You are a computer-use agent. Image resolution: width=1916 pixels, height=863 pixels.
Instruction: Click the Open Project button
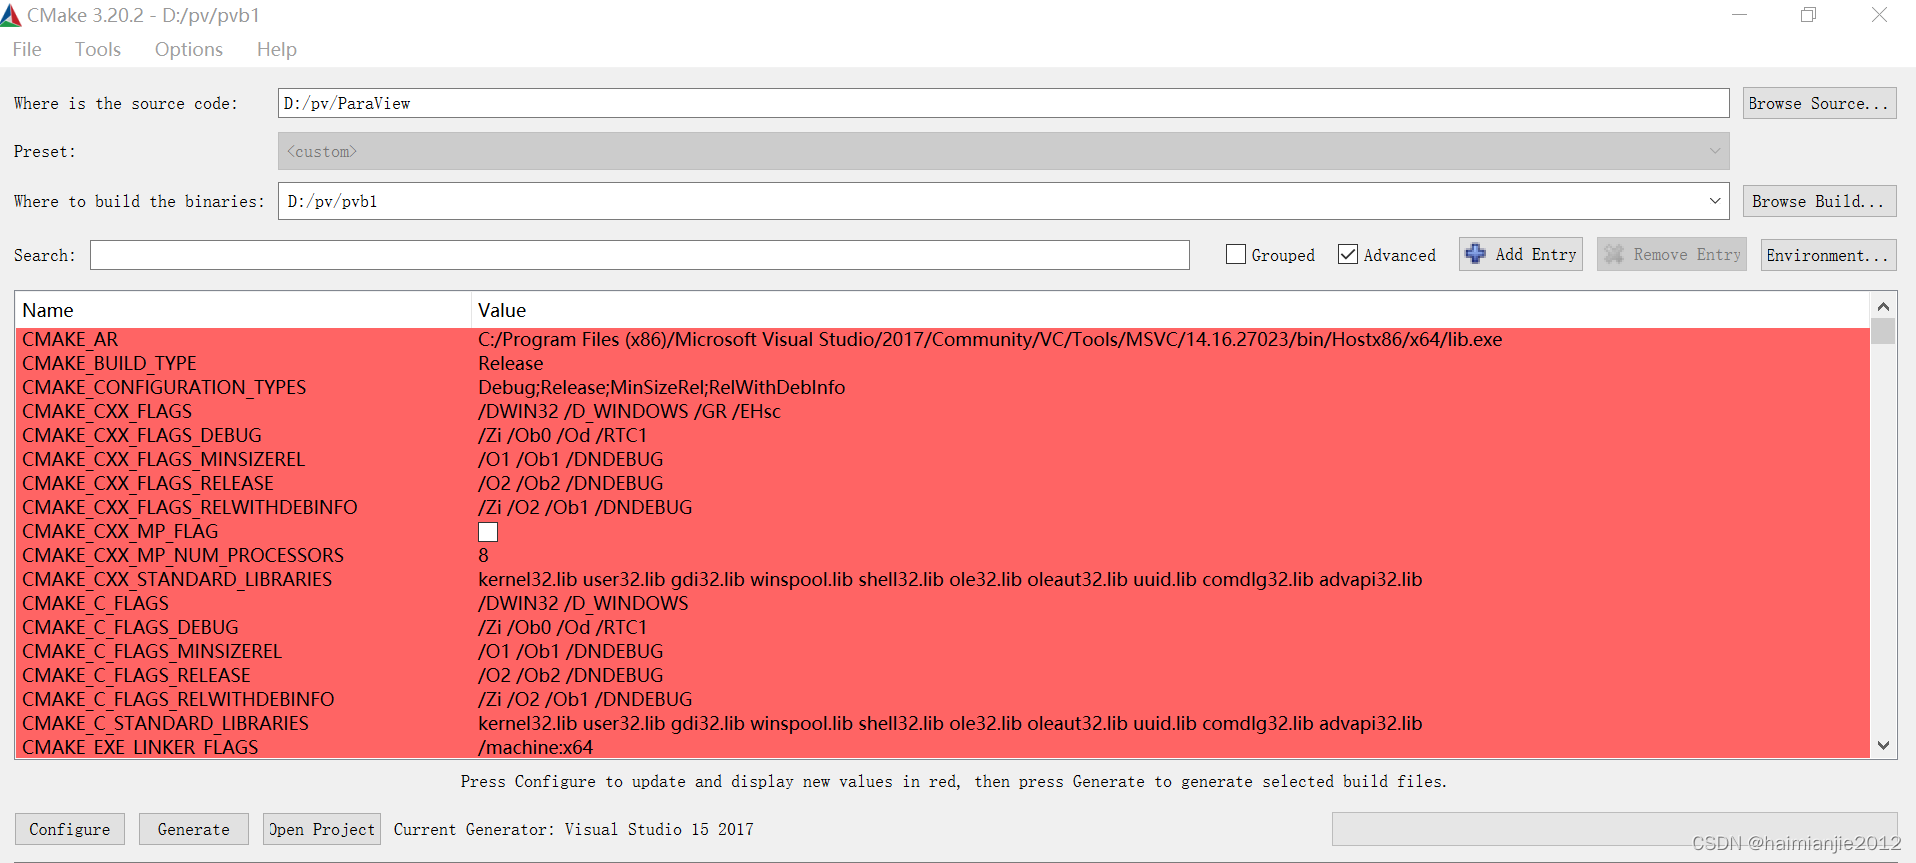click(322, 829)
